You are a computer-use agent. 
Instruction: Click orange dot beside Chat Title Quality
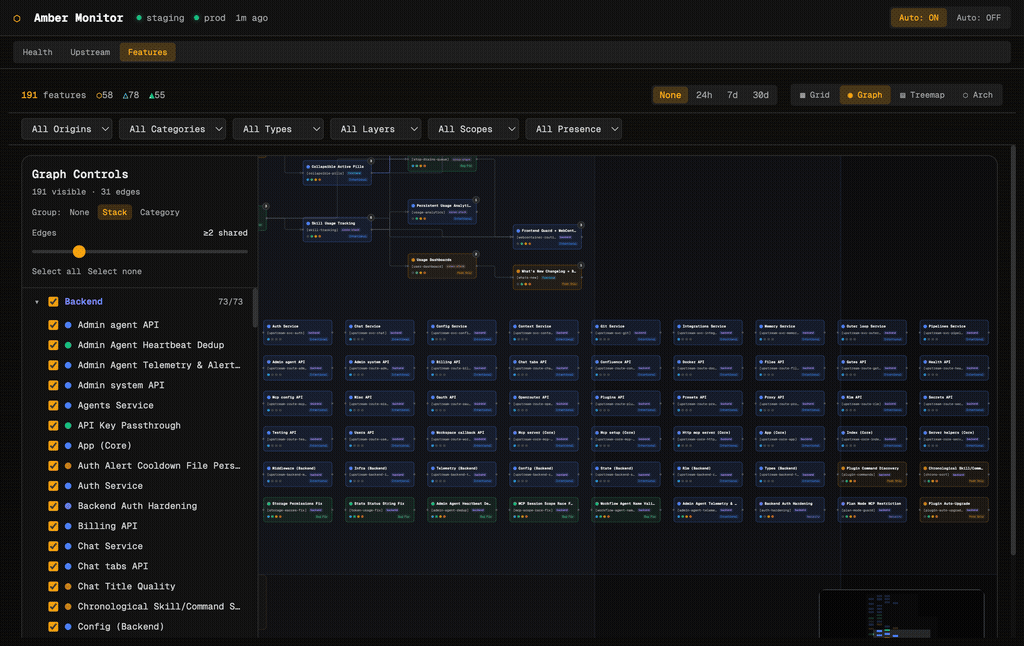pos(68,587)
